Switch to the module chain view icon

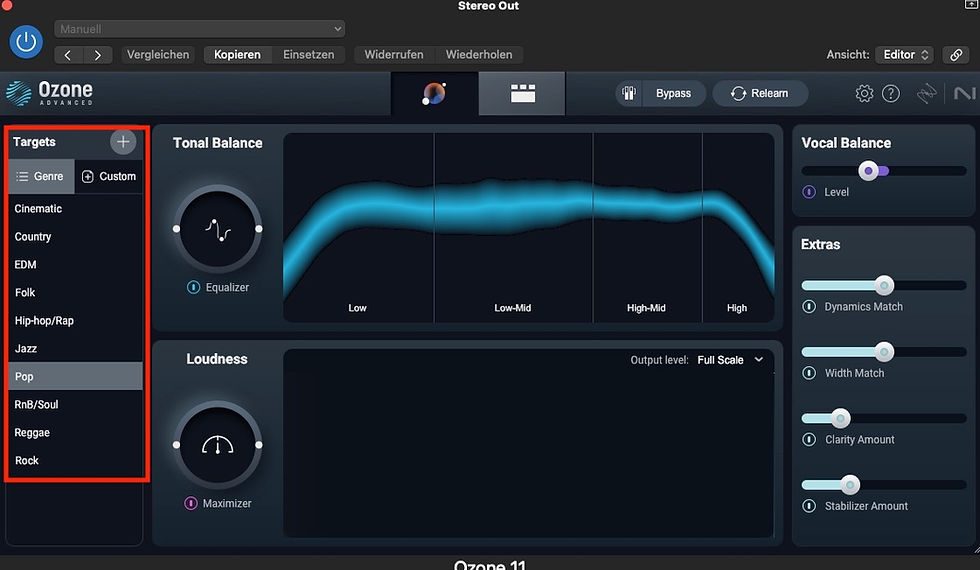(523, 94)
